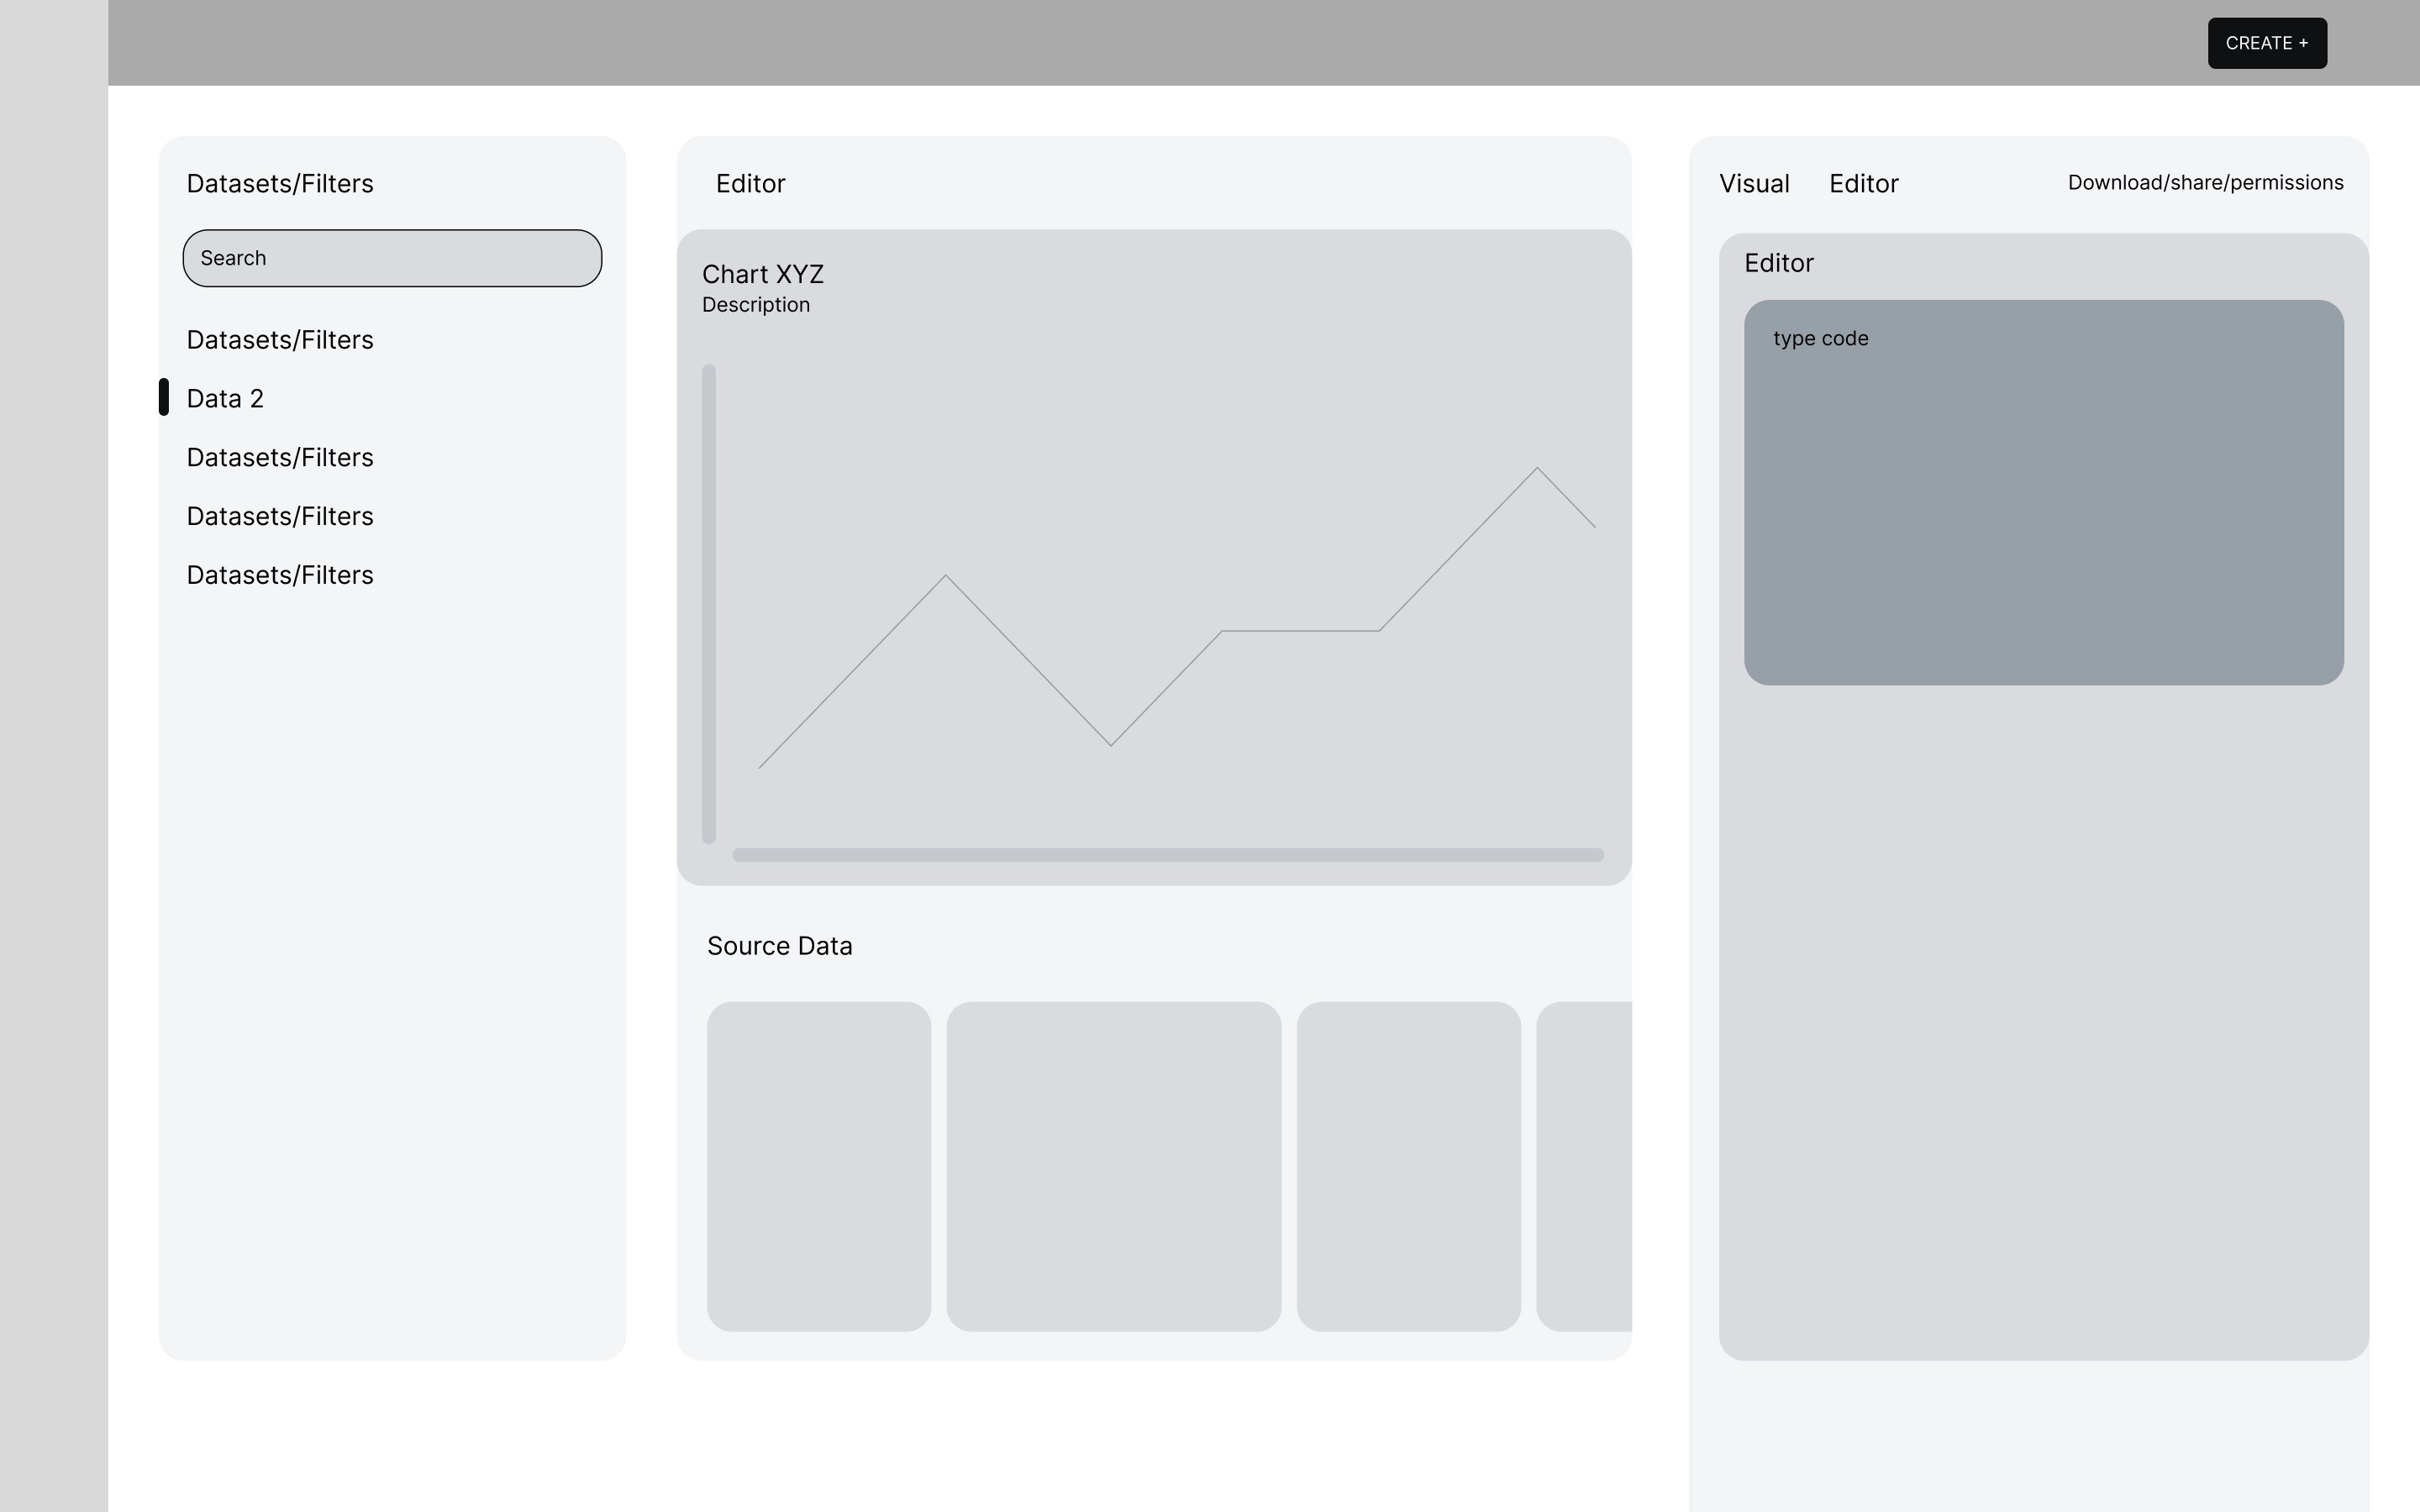Viewport: 2420px width, 1512px height.
Task: Select Datasets/Filters item just below Data 2
Action: click(280, 458)
